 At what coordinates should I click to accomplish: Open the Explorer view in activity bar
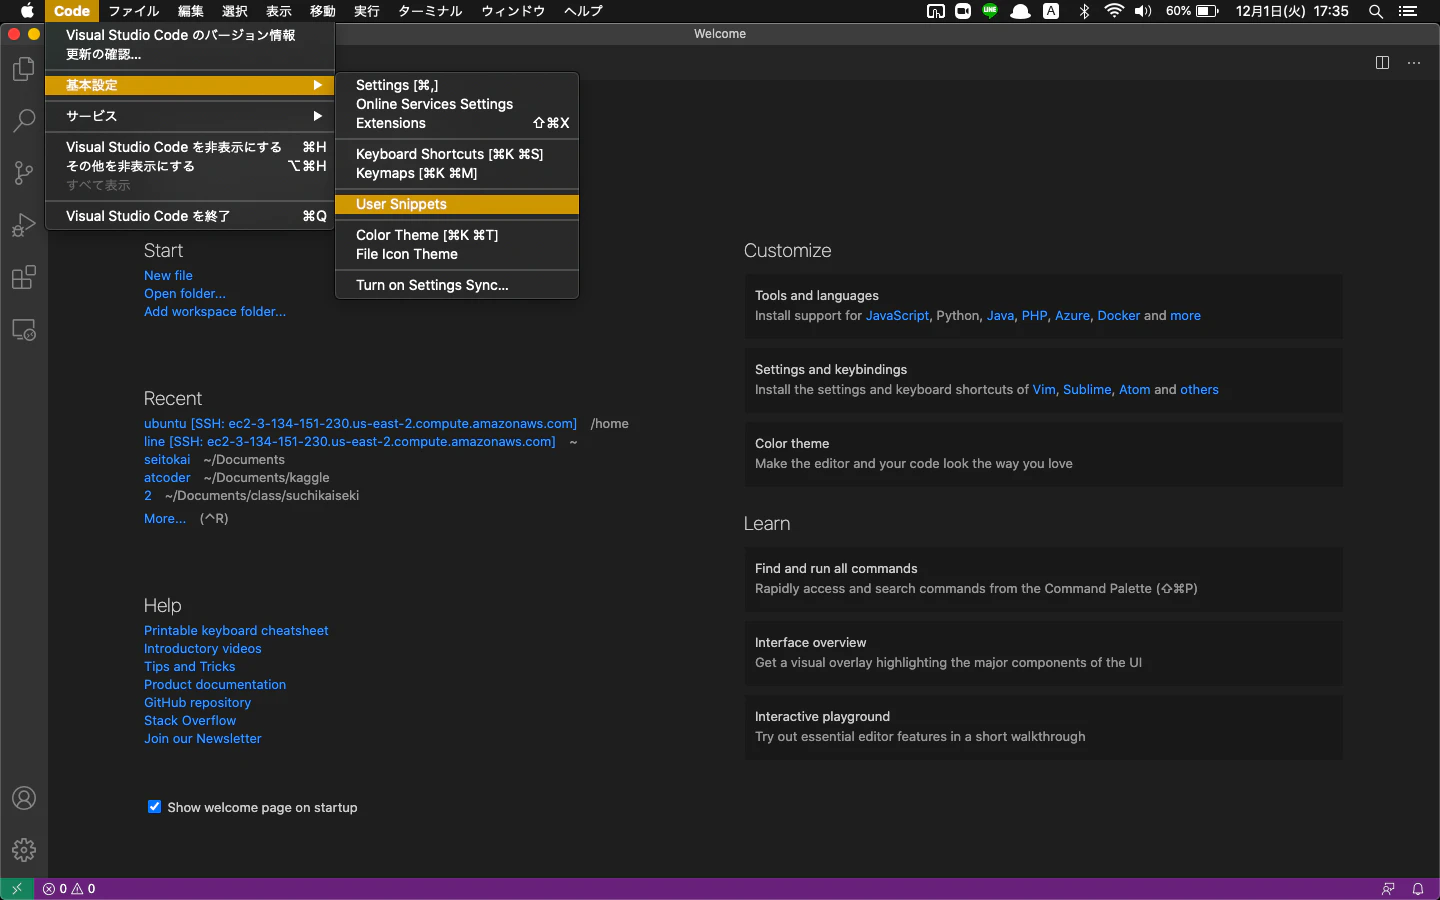tap(23, 69)
